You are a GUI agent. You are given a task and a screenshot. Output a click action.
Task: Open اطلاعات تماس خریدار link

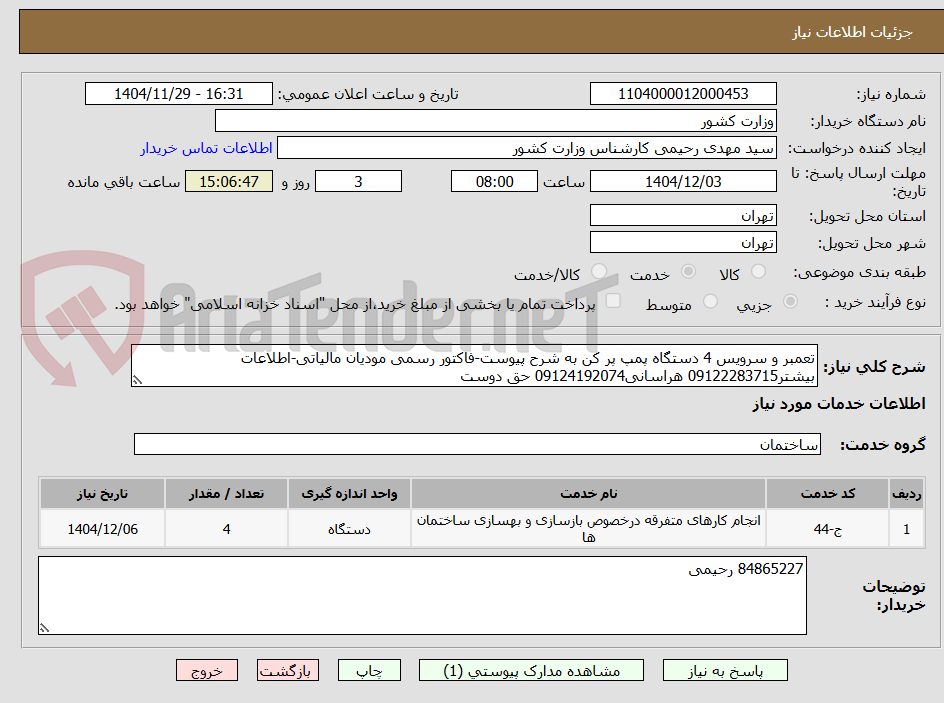coord(206,148)
